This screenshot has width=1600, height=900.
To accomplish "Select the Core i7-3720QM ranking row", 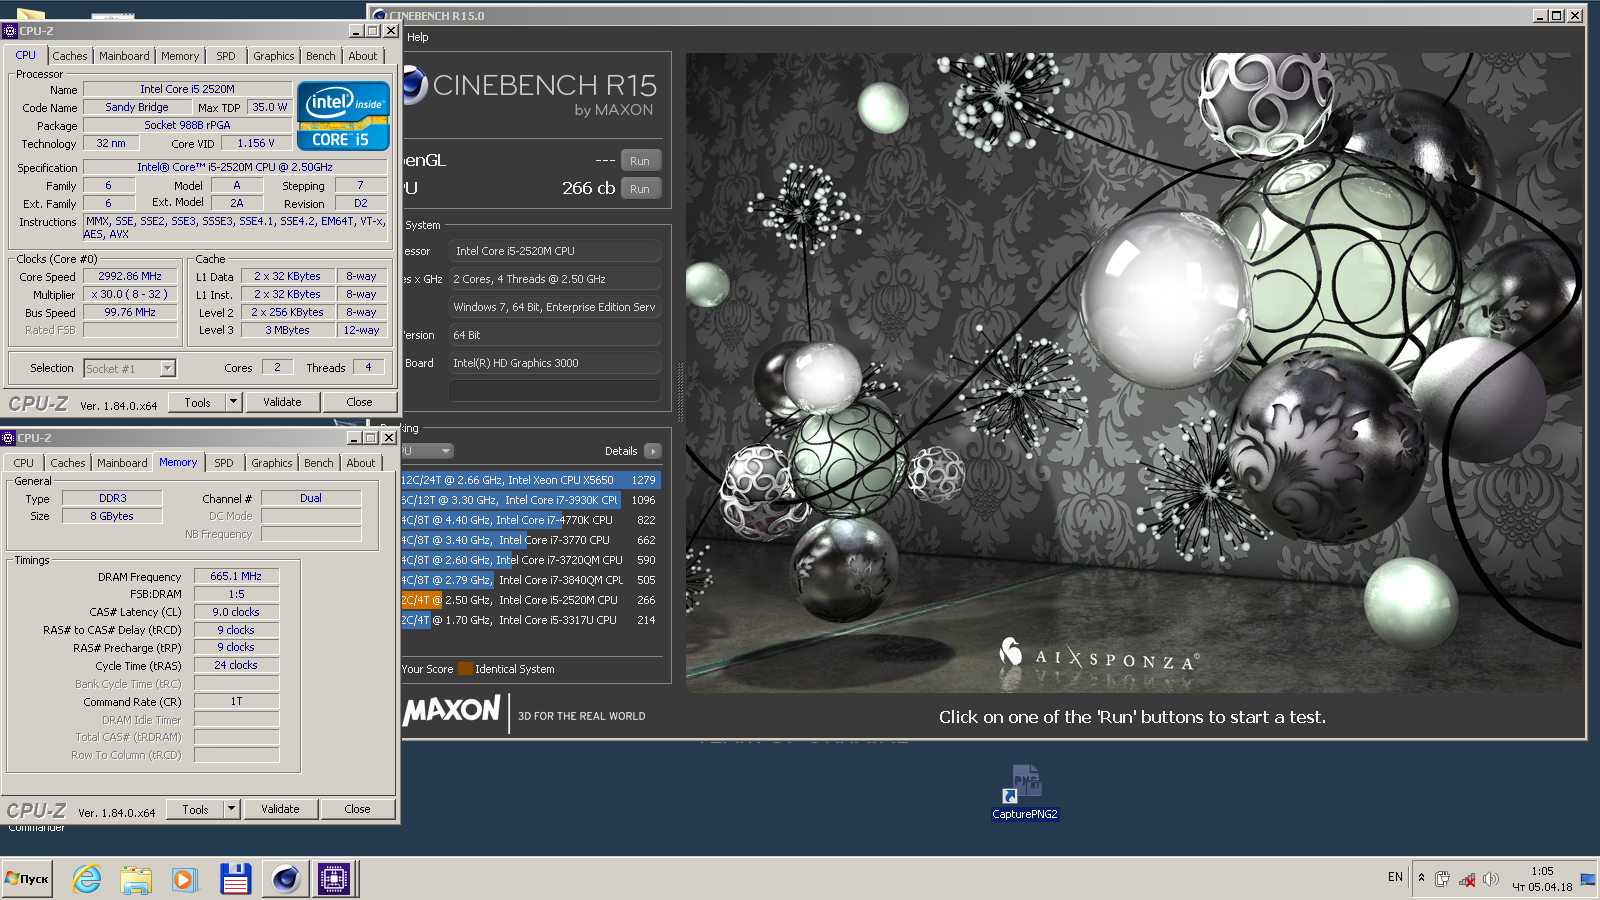I will click(530, 560).
